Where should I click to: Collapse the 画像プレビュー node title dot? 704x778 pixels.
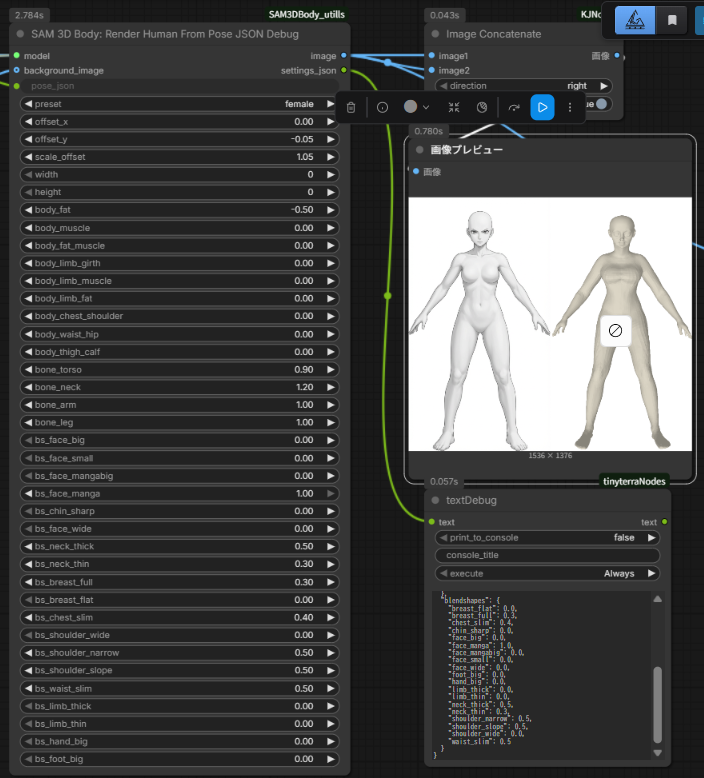coord(420,149)
